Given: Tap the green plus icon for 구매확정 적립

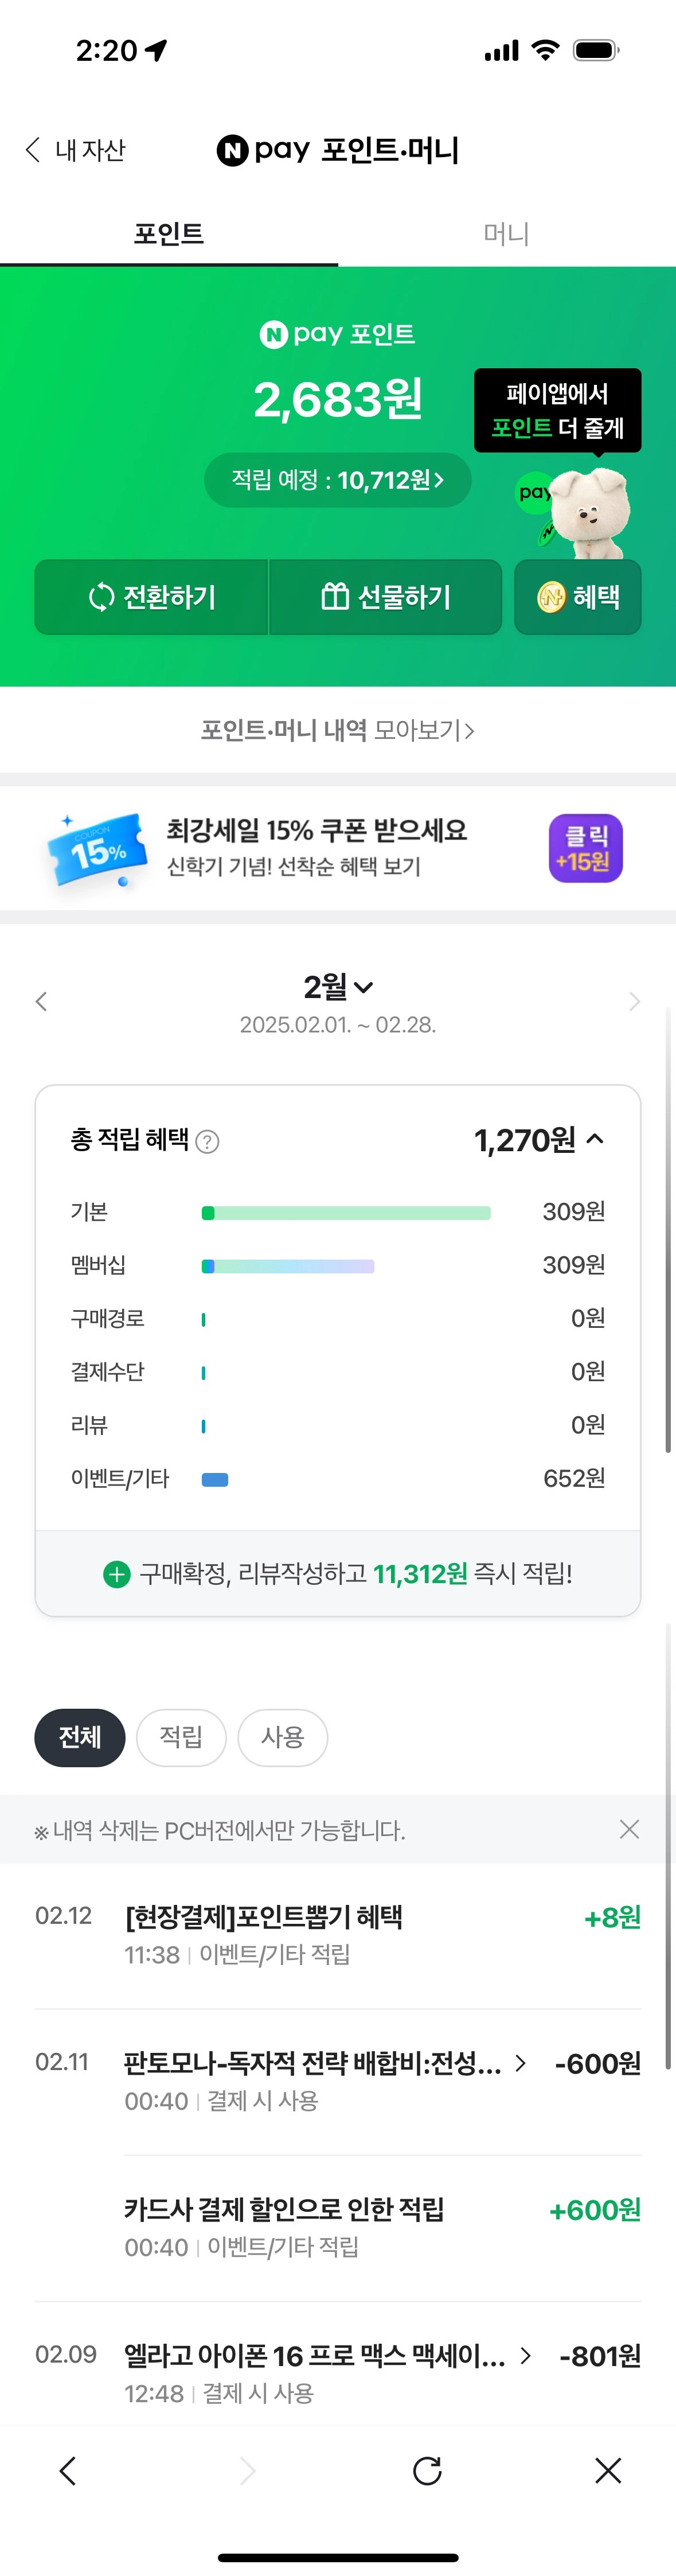Looking at the screenshot, I should coord(117,1574).
